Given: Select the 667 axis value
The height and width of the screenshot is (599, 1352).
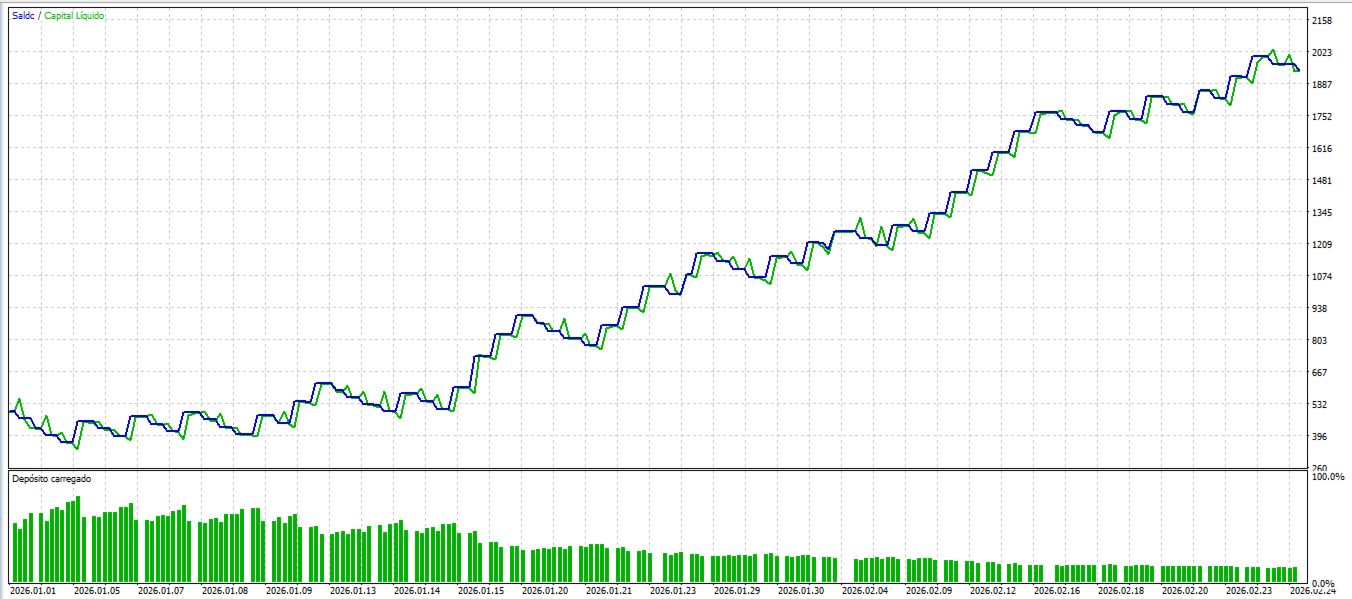Looking at the screenshot, I should pyautogui.click(x=1321, y=373).
